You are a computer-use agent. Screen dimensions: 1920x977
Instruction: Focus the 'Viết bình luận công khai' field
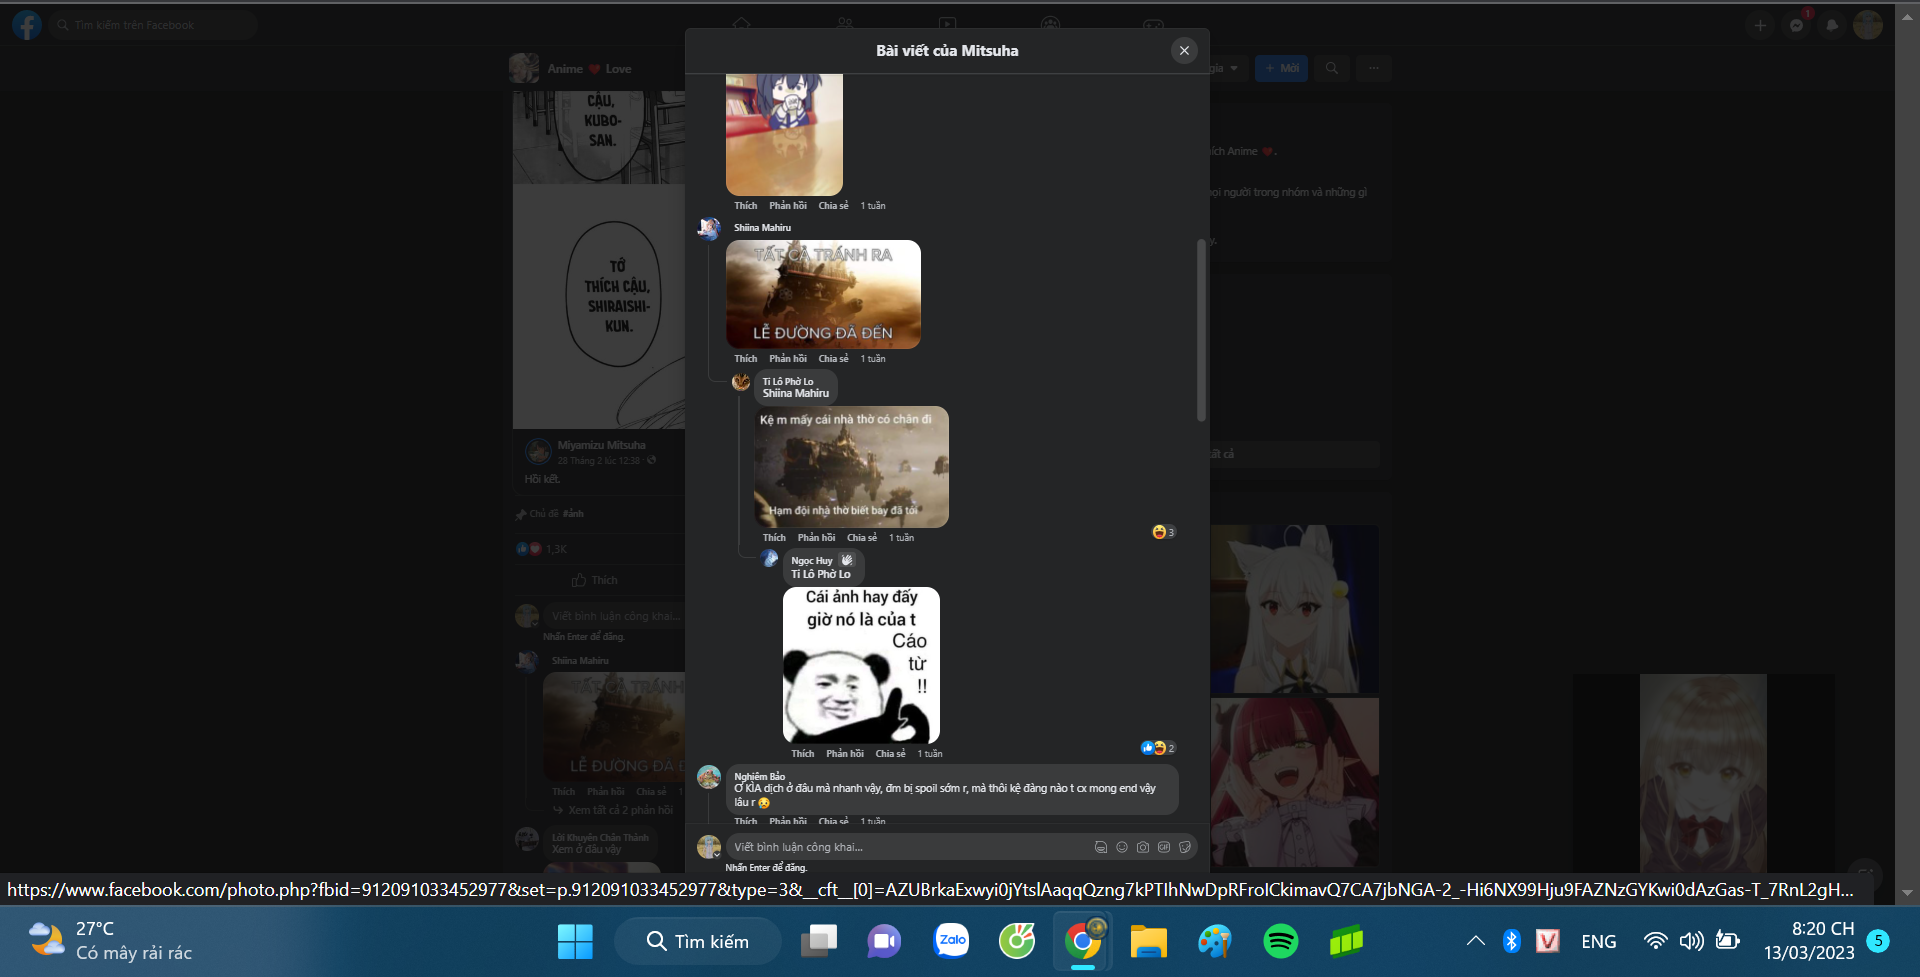pyautogui.click(x=905, y=847)
